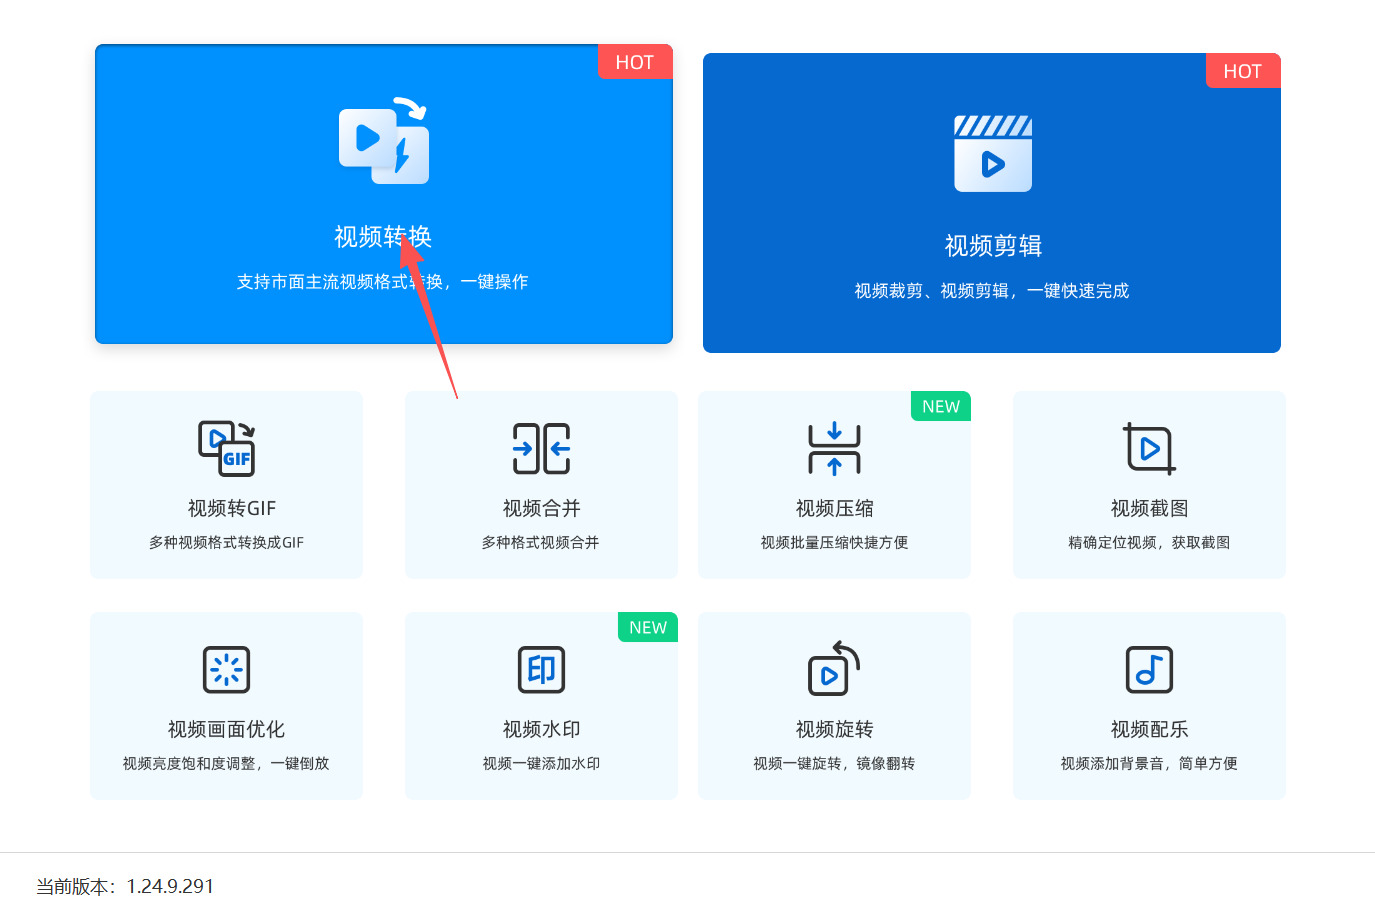Click the description 多种视频格式转换成GIF
1375x919 pixels.
click(x=226, y=542)
